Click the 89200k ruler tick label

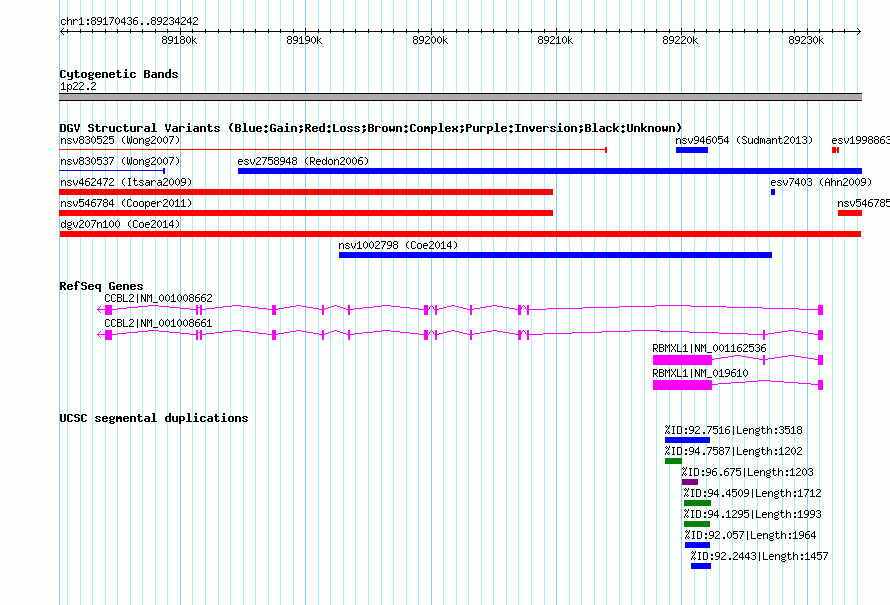click(430, 40)
